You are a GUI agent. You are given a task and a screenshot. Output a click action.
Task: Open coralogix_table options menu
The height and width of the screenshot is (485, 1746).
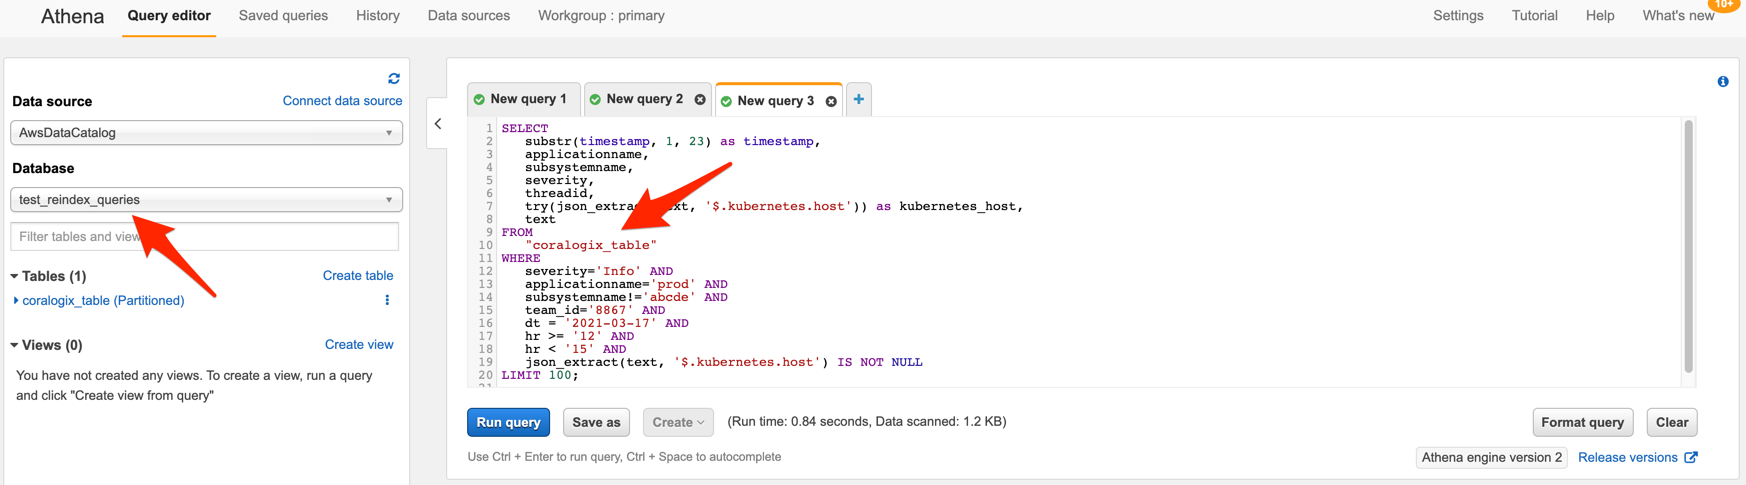coord(387,300)
